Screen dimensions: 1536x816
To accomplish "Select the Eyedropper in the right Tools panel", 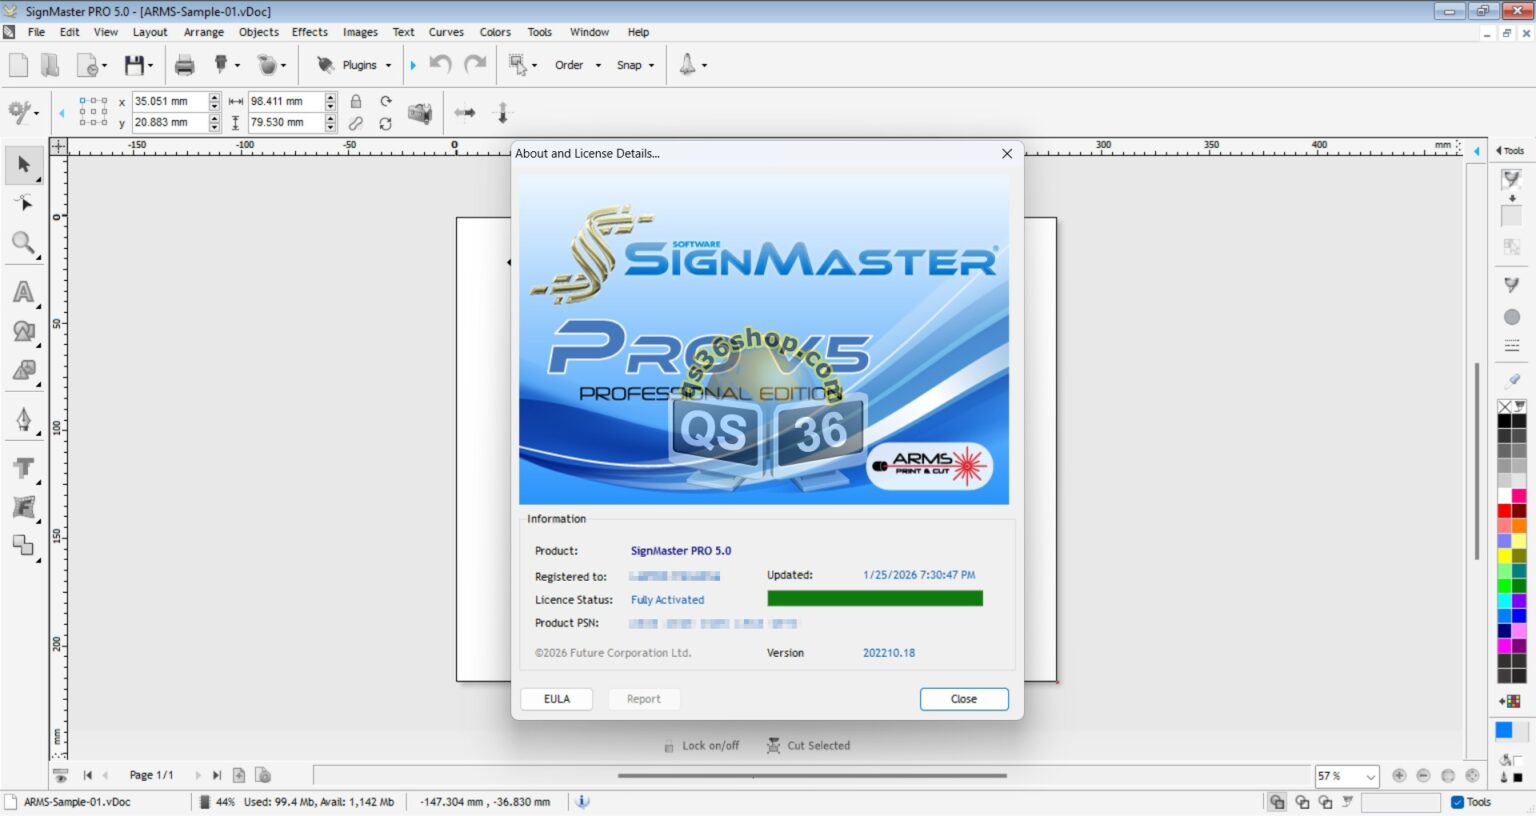I will 1510,380.
